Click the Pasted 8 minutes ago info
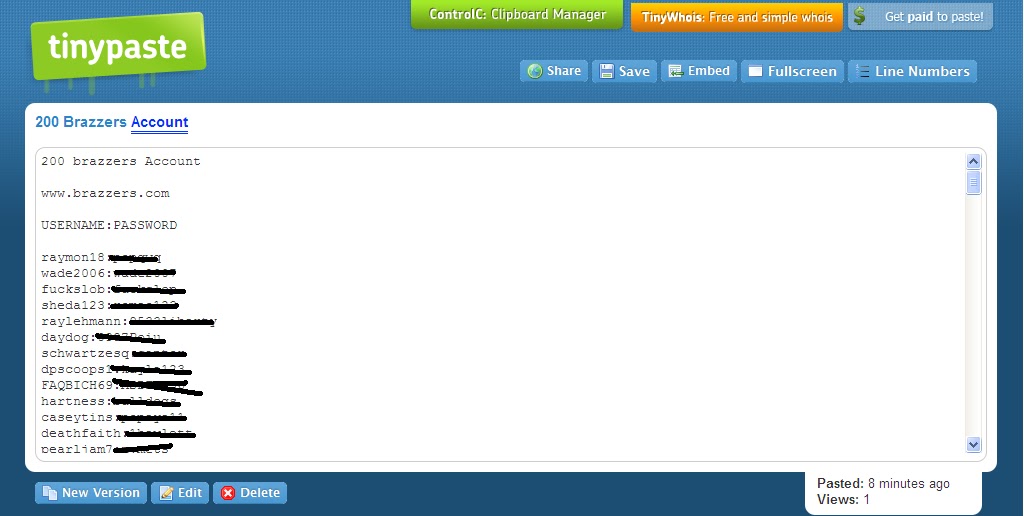Image resolution: width=1024 pixels, height=516 pixels. pyautogui.click(x=883, y=484)
